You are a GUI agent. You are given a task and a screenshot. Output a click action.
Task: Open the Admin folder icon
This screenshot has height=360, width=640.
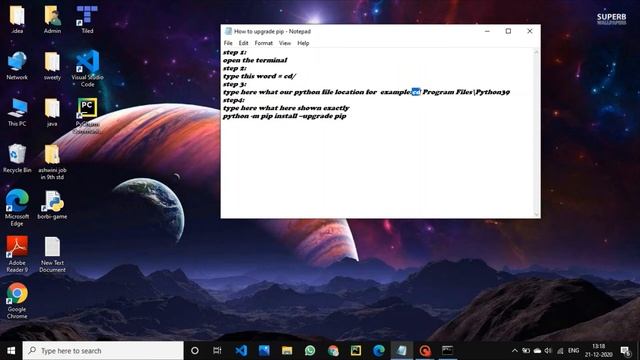52,19
